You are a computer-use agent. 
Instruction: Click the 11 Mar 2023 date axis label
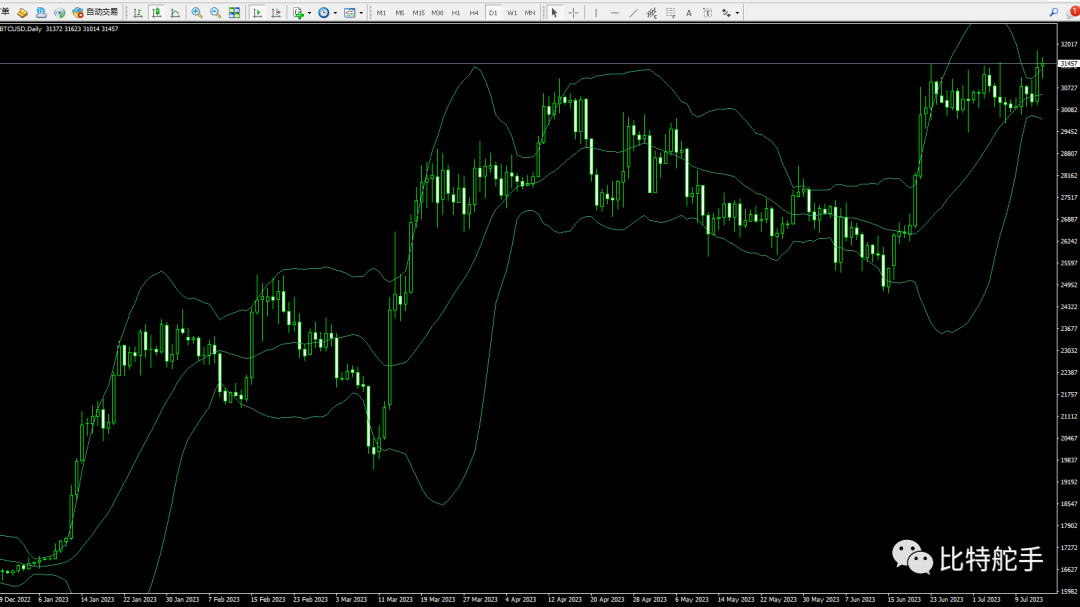(395, 599)
